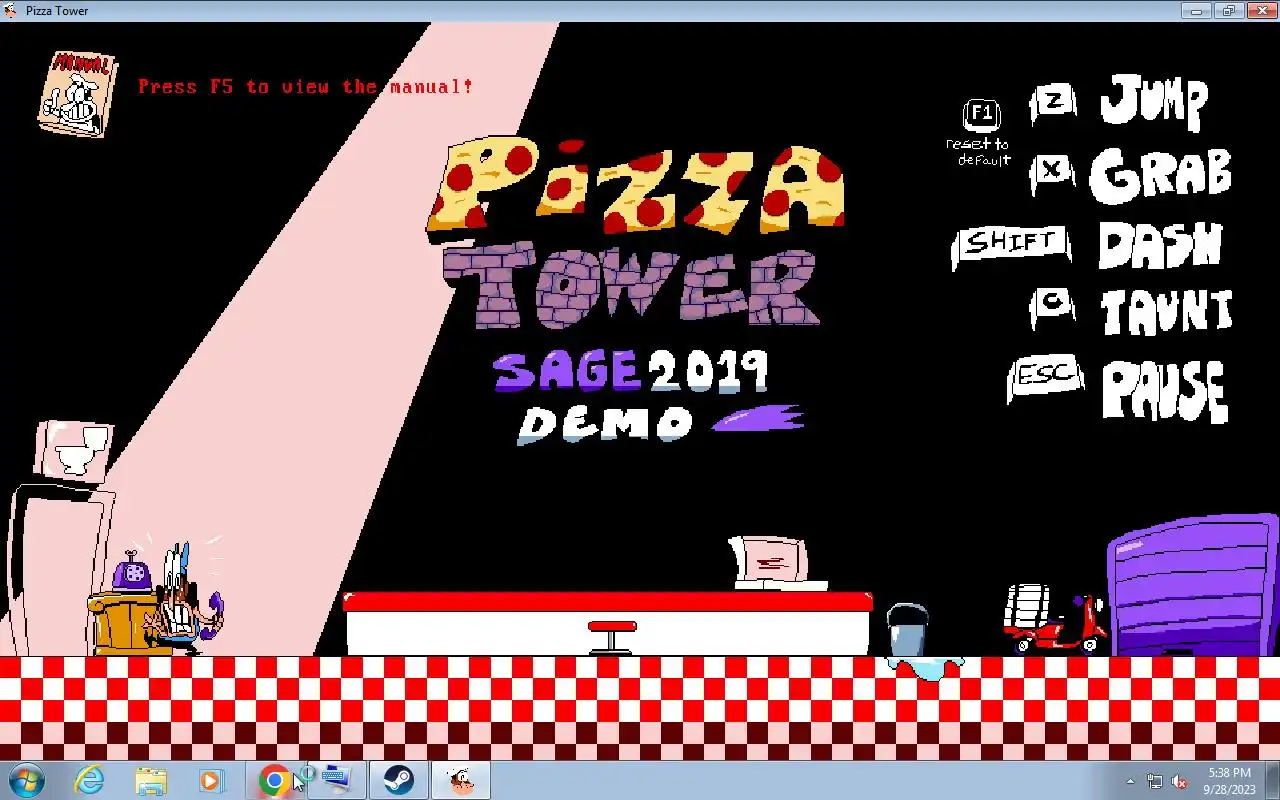This screenshot has height=800, width=1280.
Task: Open the network status tray icon
Action: [x=1155, y=781]
